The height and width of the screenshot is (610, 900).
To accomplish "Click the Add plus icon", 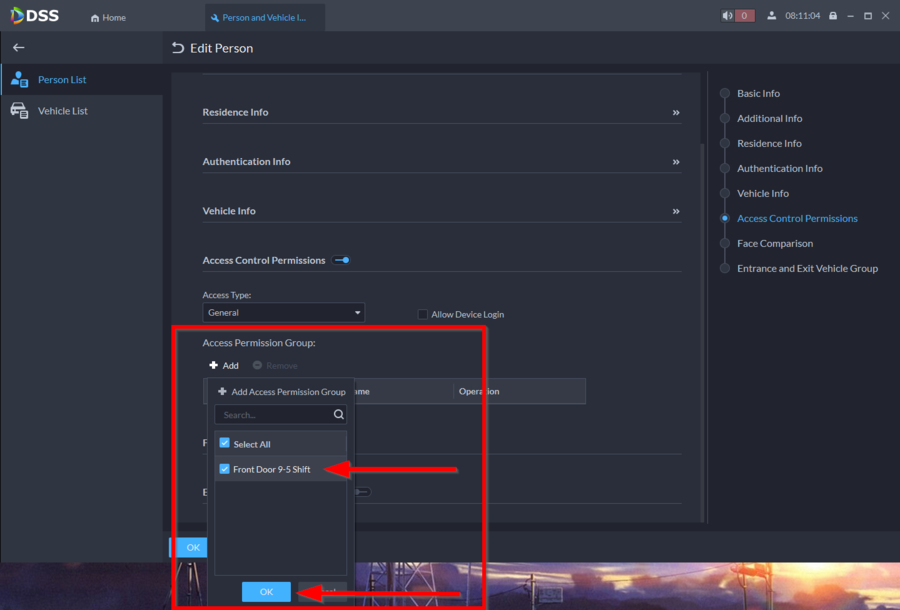I will (214, 366).
